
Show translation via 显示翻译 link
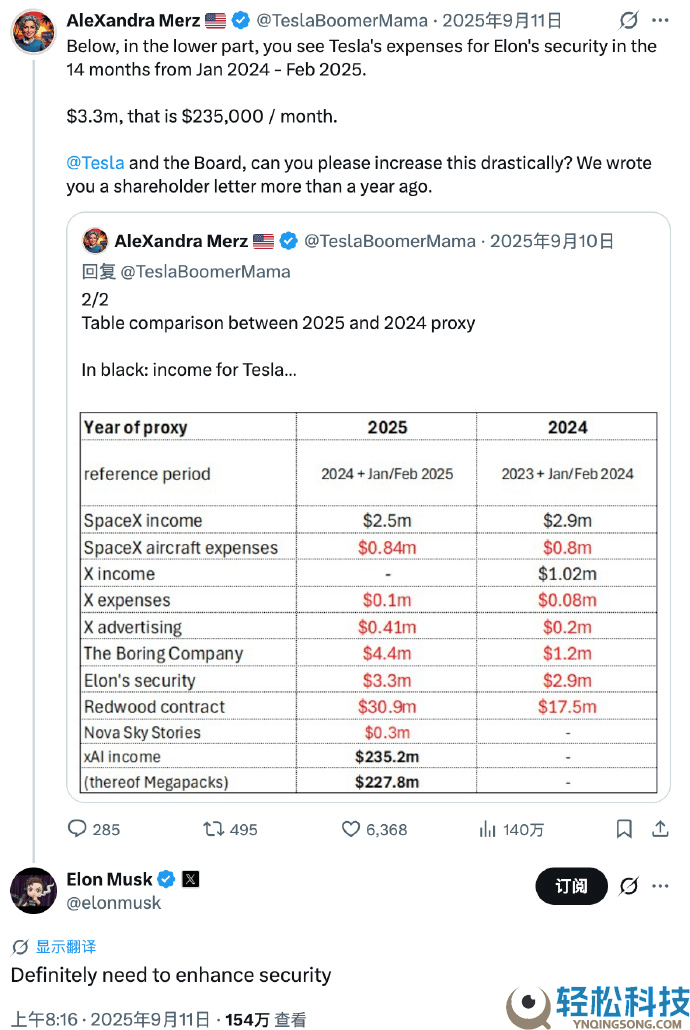(x=66, y=947)
